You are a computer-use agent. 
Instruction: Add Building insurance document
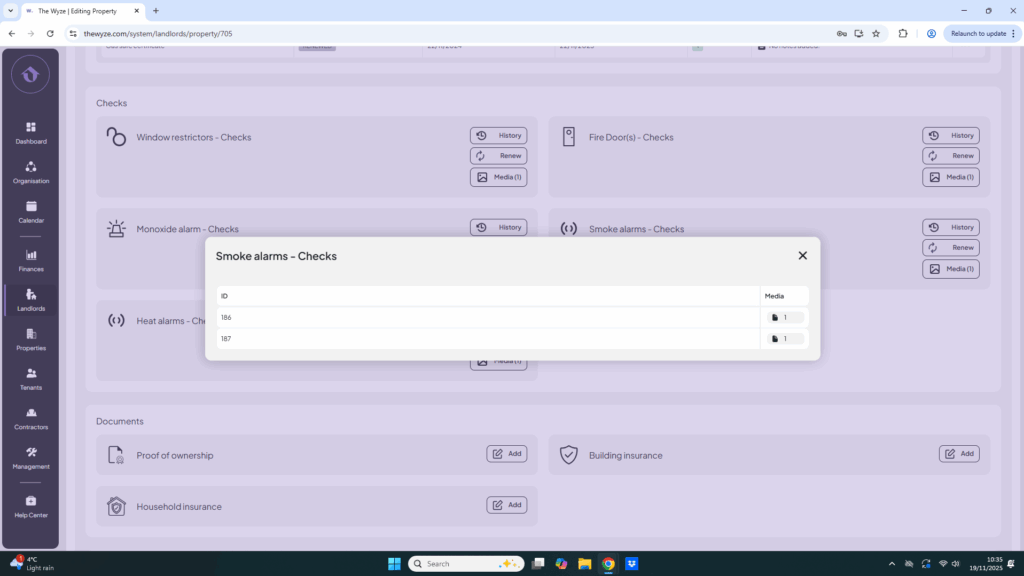pos(959,454)
